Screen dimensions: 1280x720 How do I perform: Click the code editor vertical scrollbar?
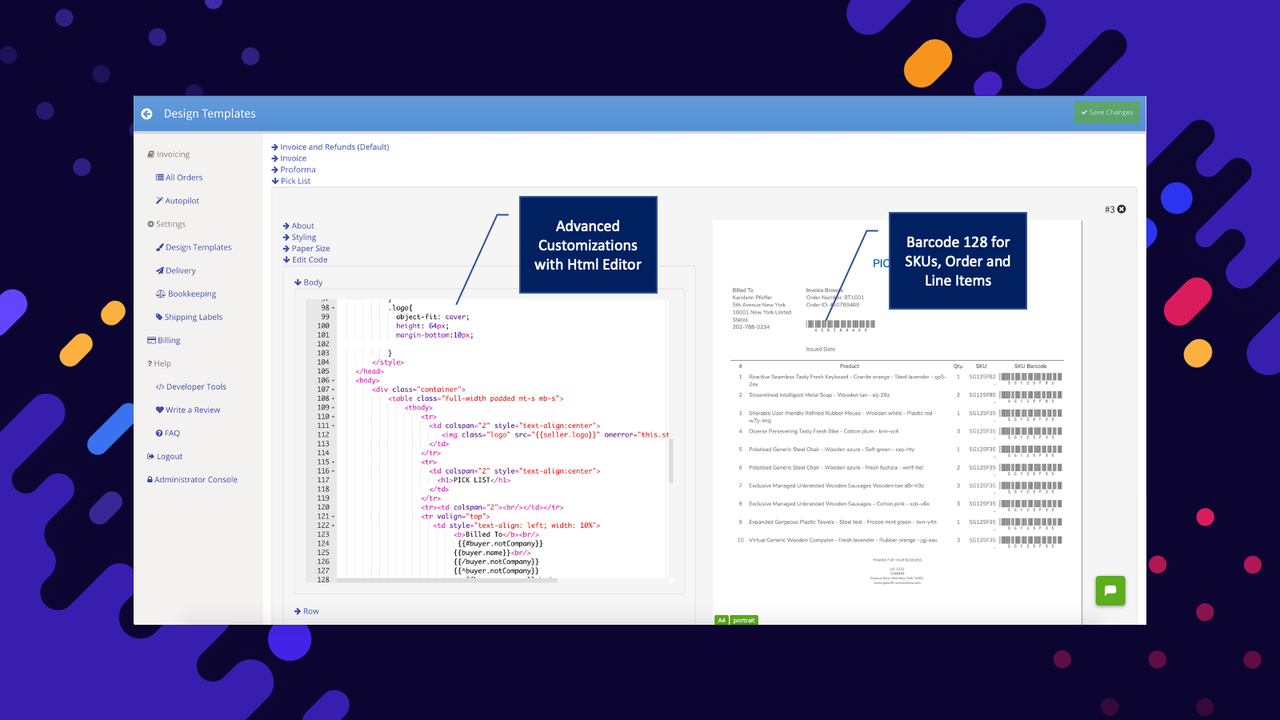coord(670,460)
